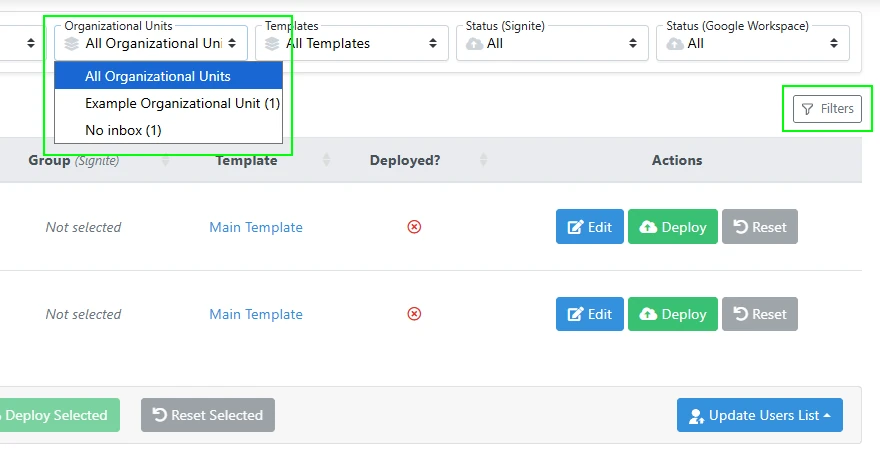Open the Status (Google Workspace) dropdown

[x=752, y=43]
